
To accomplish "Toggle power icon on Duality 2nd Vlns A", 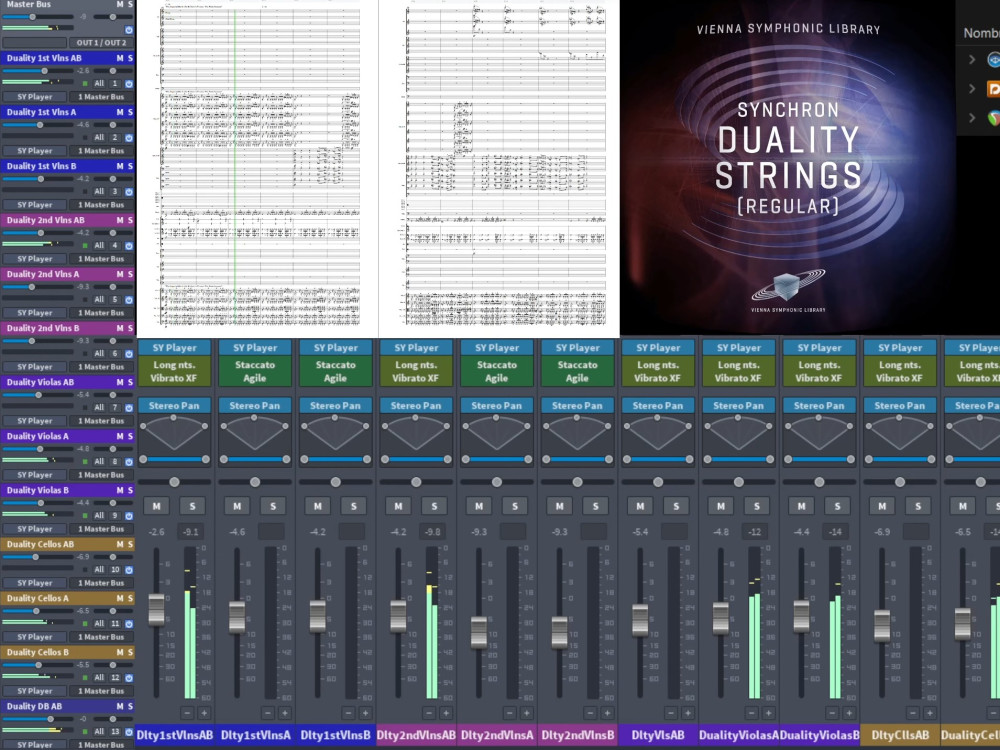I will 129,300.
